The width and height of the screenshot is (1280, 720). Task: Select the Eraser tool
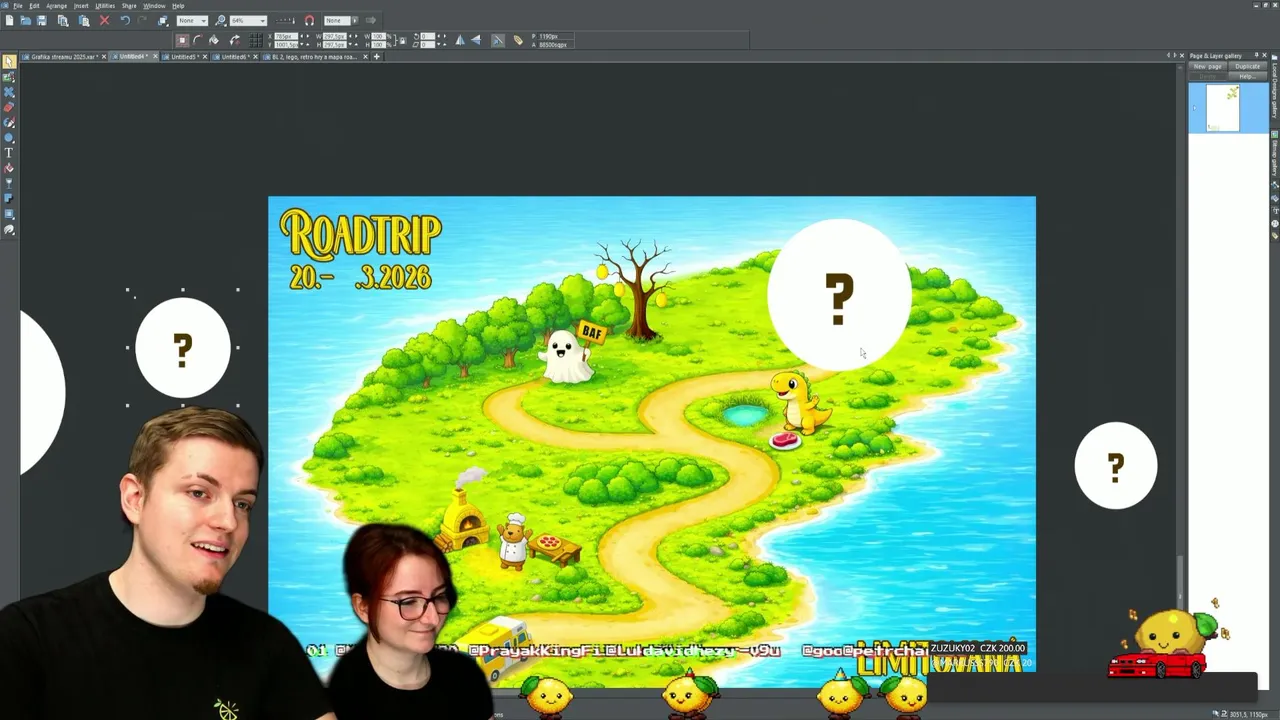click(9, 107)
